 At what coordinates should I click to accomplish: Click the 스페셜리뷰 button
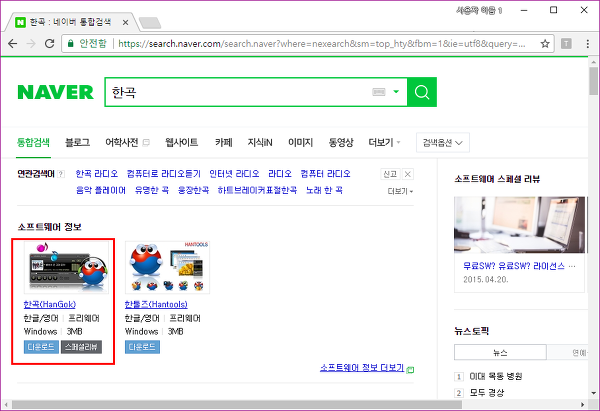pos(82,347)
